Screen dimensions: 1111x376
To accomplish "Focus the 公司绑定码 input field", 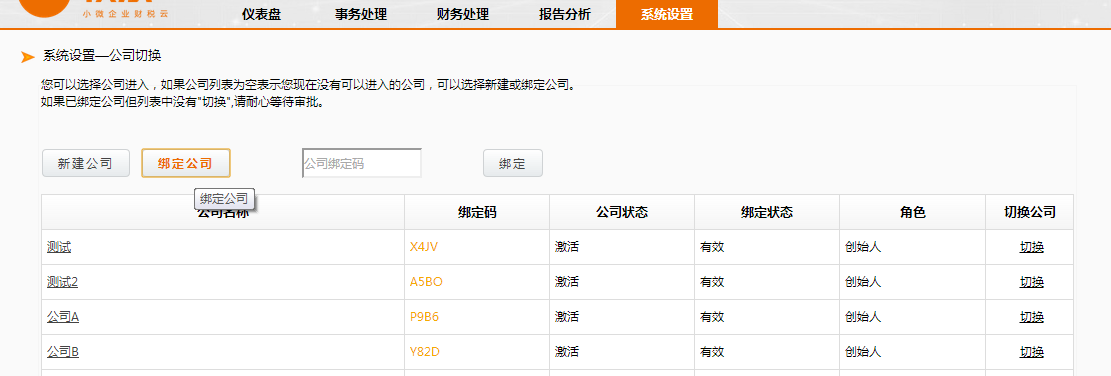I will (362, 163).
